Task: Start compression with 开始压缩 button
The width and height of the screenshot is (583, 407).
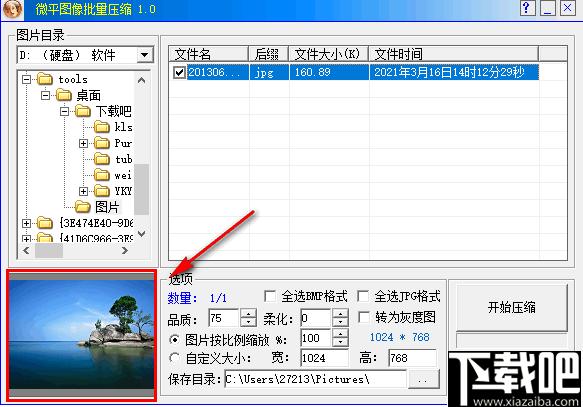Action: 512,307
